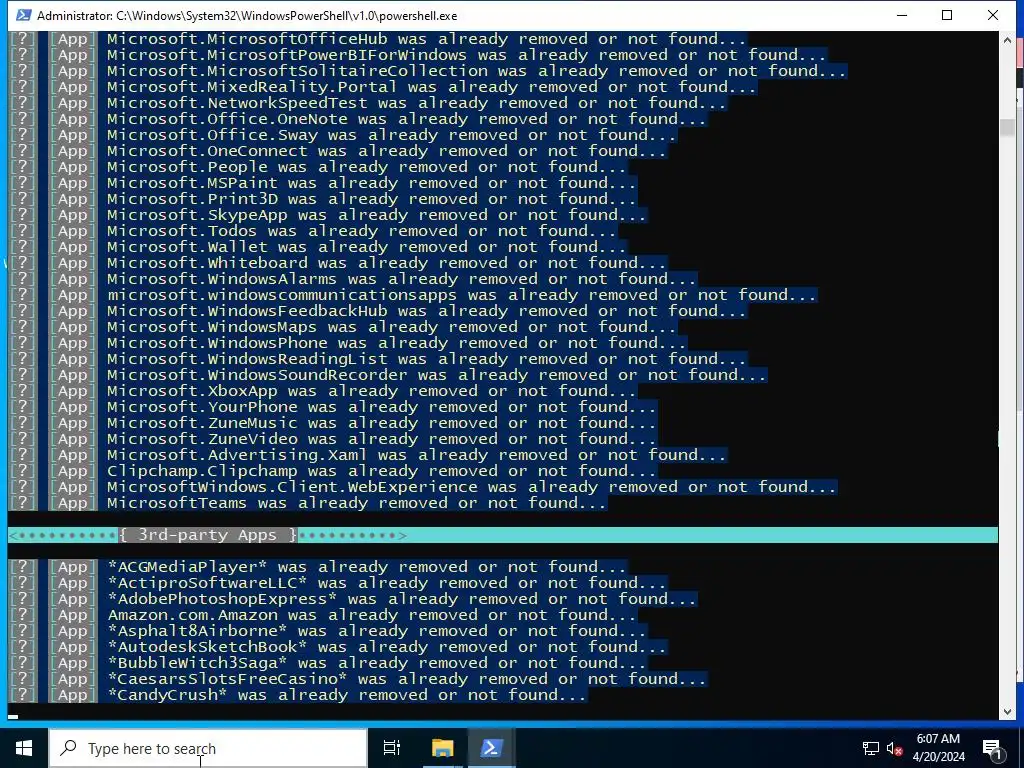Click the Microsoft.ZuneMusic line

point(333,423)
